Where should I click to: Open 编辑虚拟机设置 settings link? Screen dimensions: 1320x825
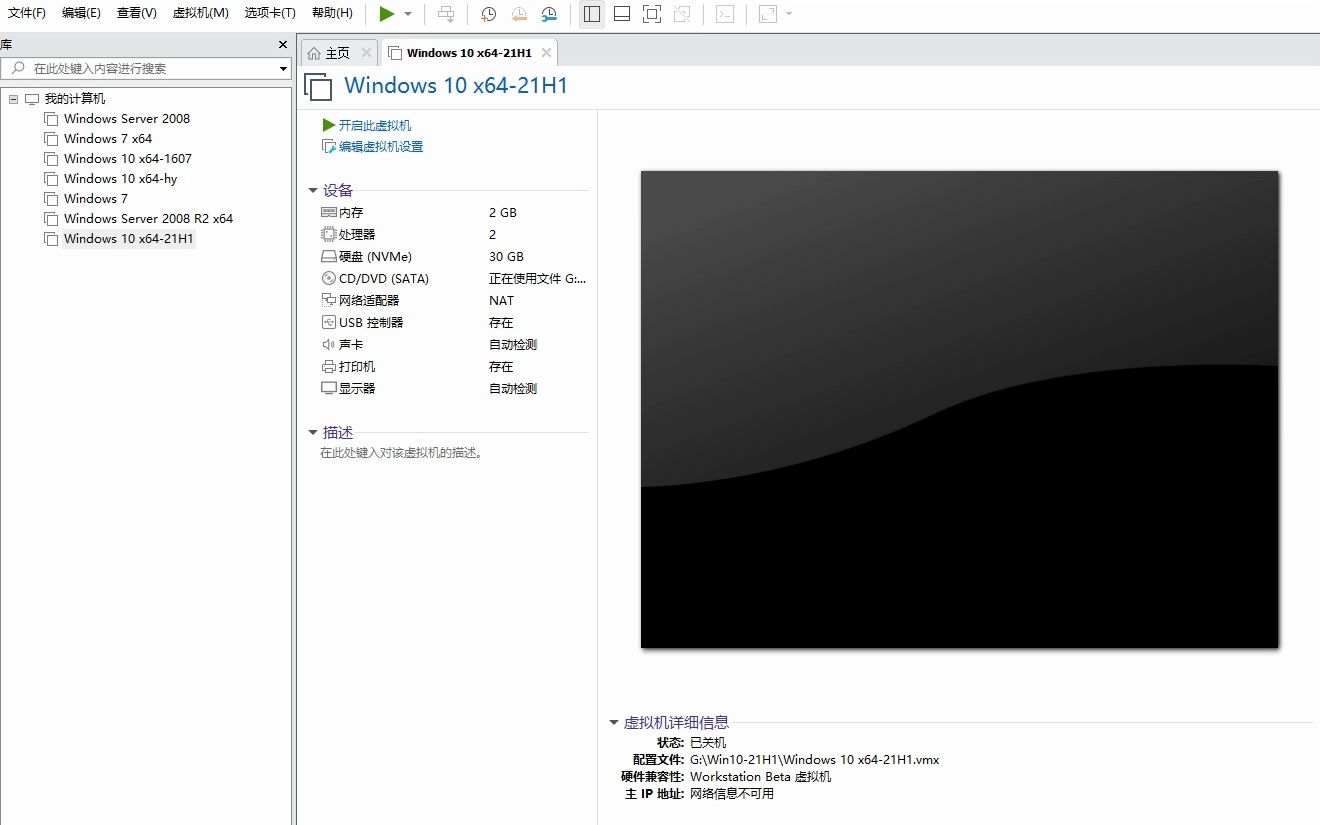(x=382, y=145)
